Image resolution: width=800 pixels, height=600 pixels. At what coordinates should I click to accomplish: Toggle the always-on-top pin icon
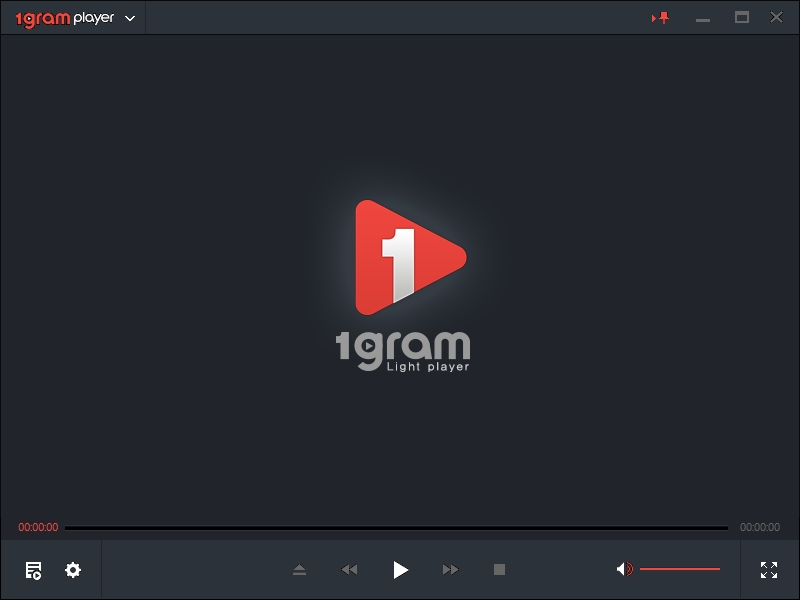(x=661, y=18)
